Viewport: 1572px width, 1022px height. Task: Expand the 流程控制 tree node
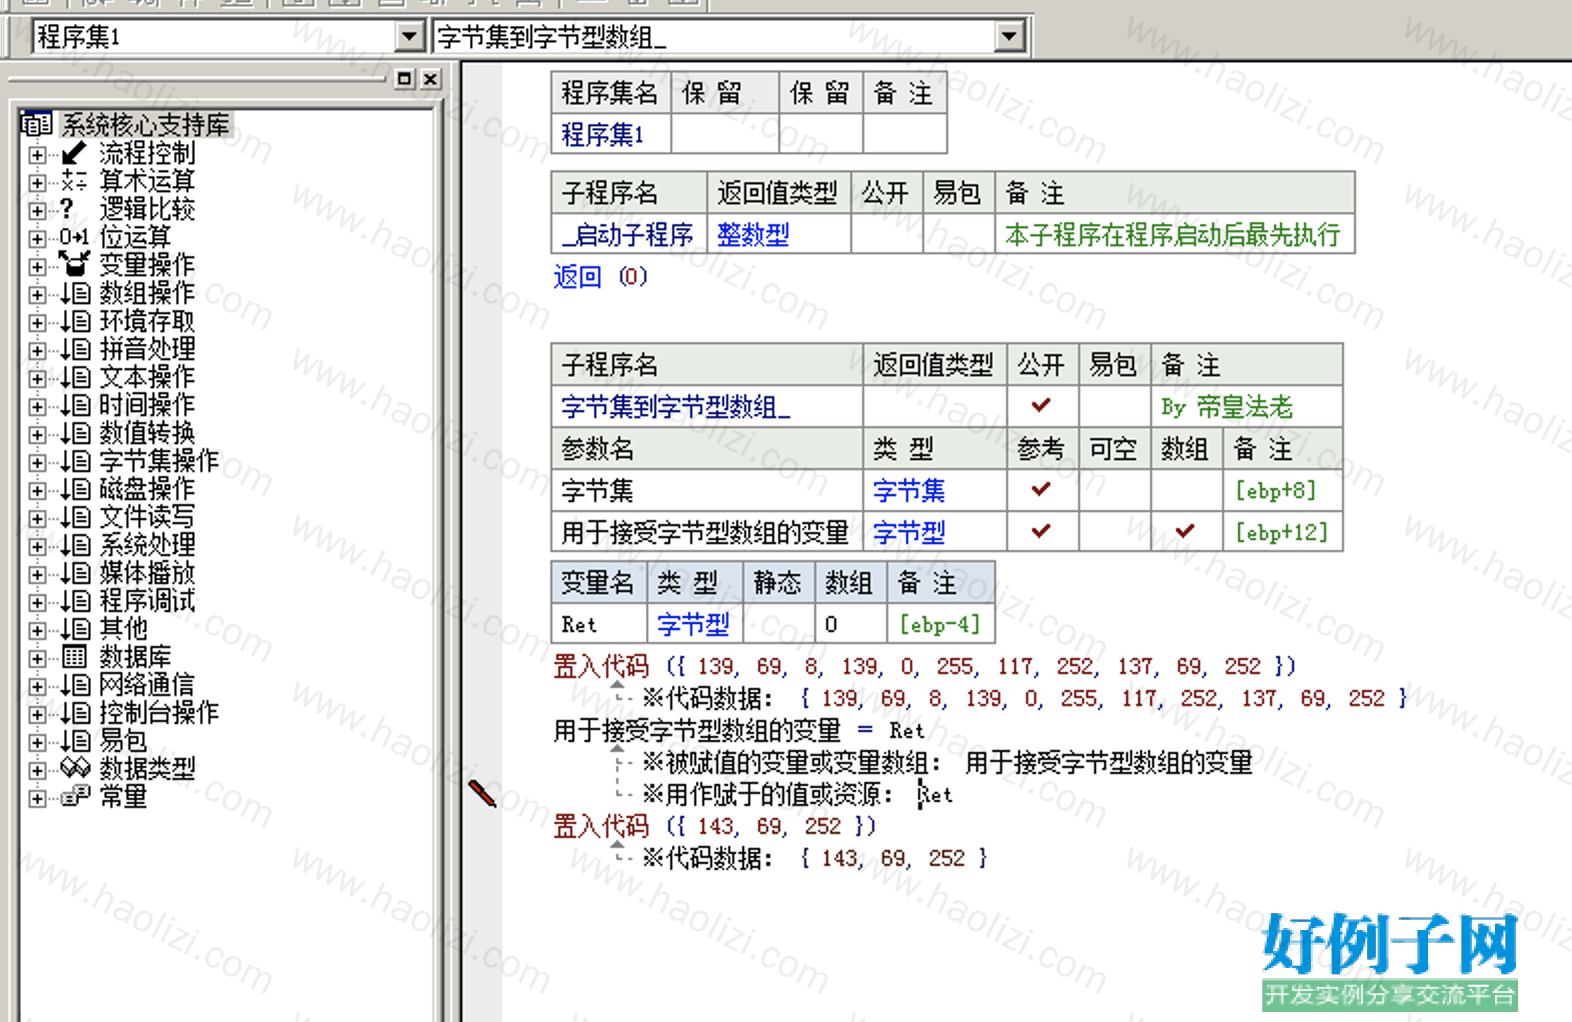(37, 155)
